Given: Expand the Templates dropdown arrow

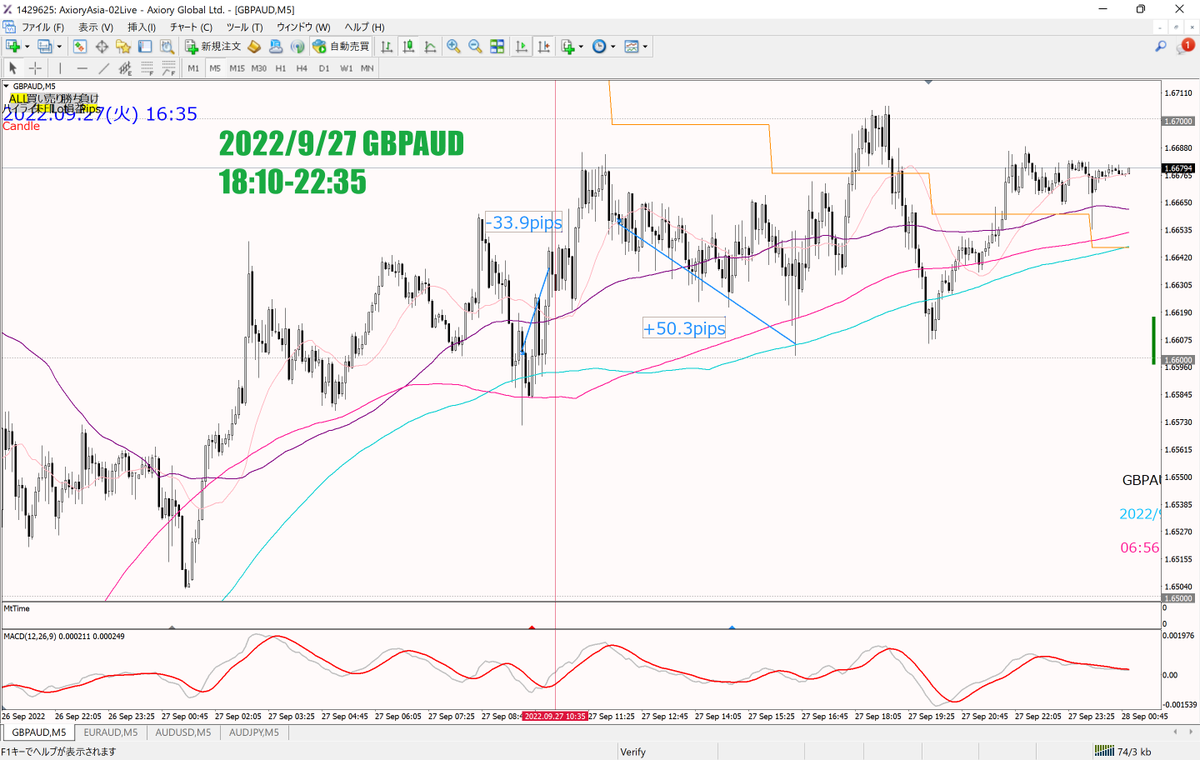Looking at the screenshot, I should (x=645, y=47).
